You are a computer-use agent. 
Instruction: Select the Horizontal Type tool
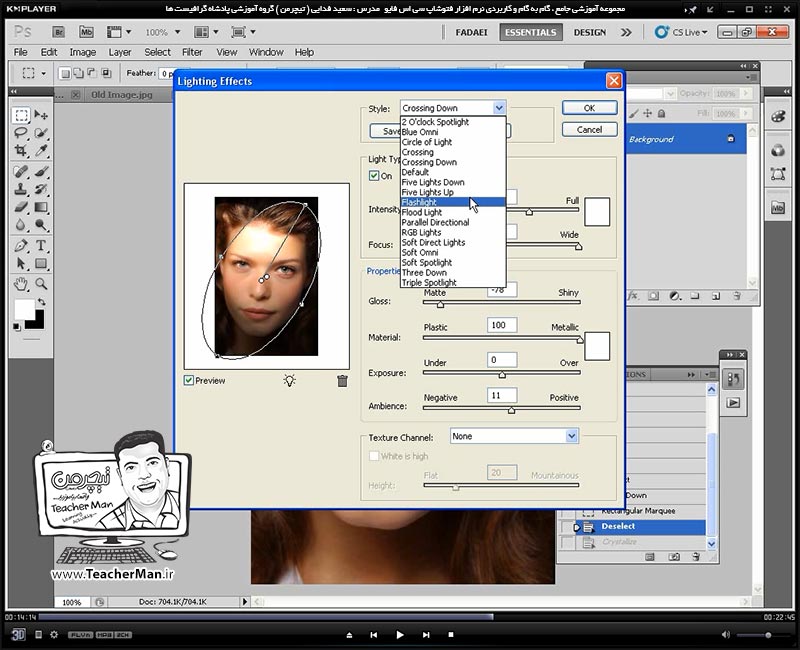click(x=41, y=245)
